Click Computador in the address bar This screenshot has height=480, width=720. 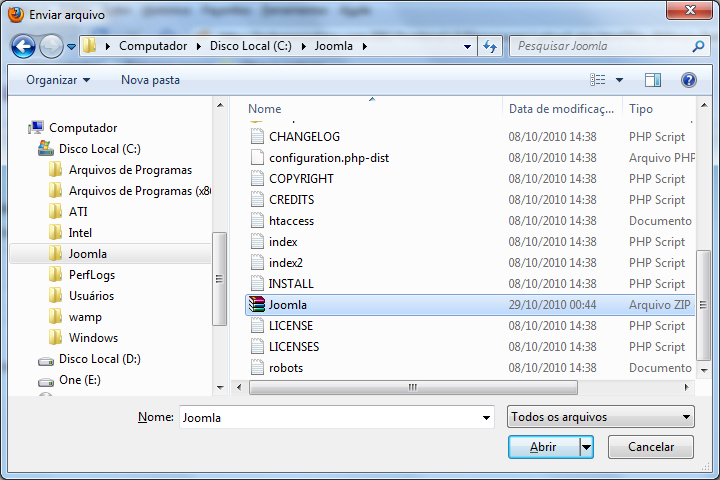click(x=153, y=46)
